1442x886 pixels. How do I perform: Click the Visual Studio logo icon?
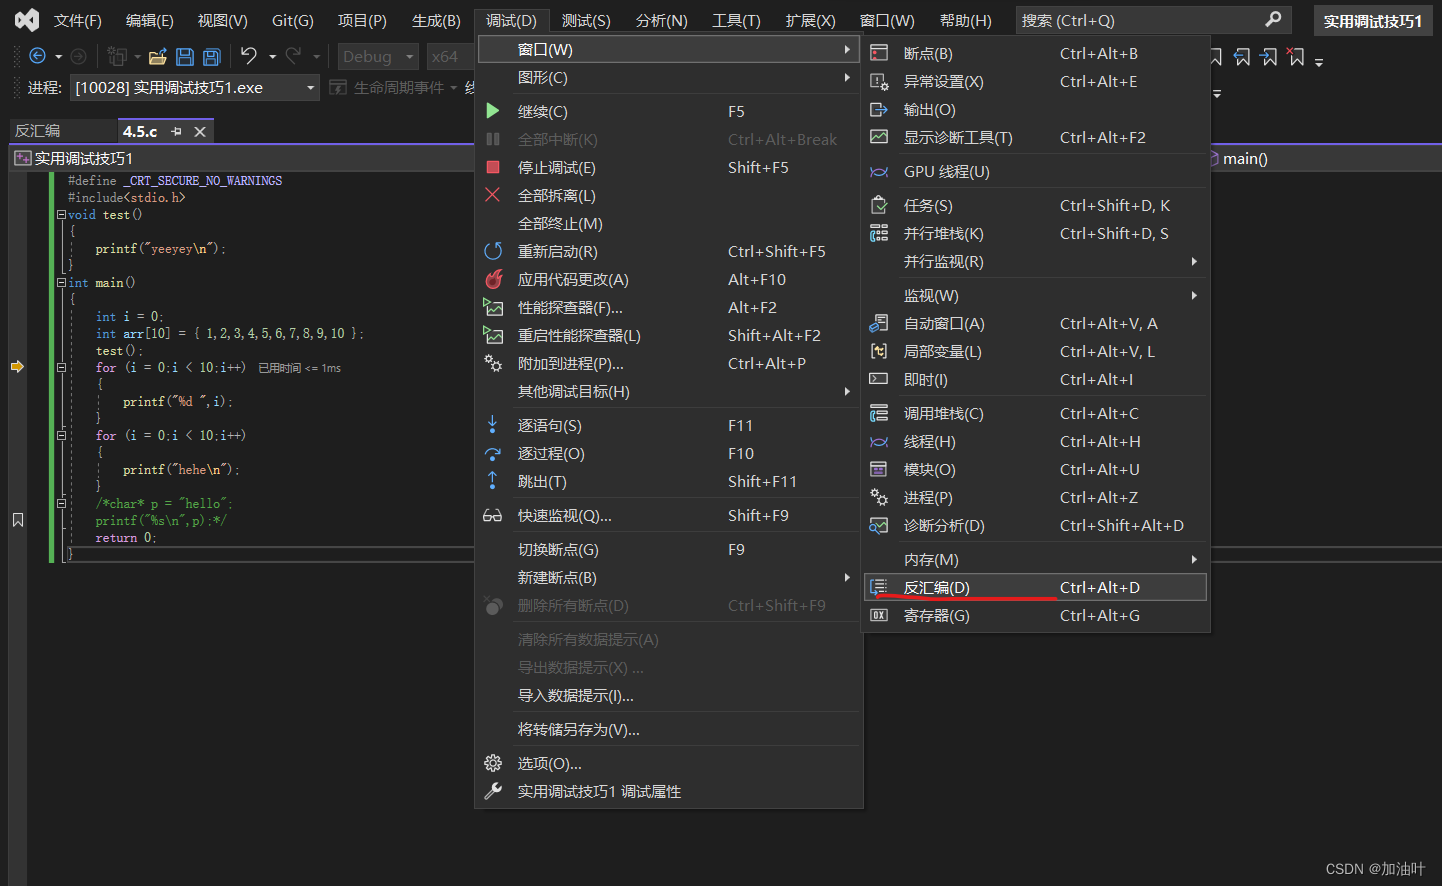click(x=27, y=19)
